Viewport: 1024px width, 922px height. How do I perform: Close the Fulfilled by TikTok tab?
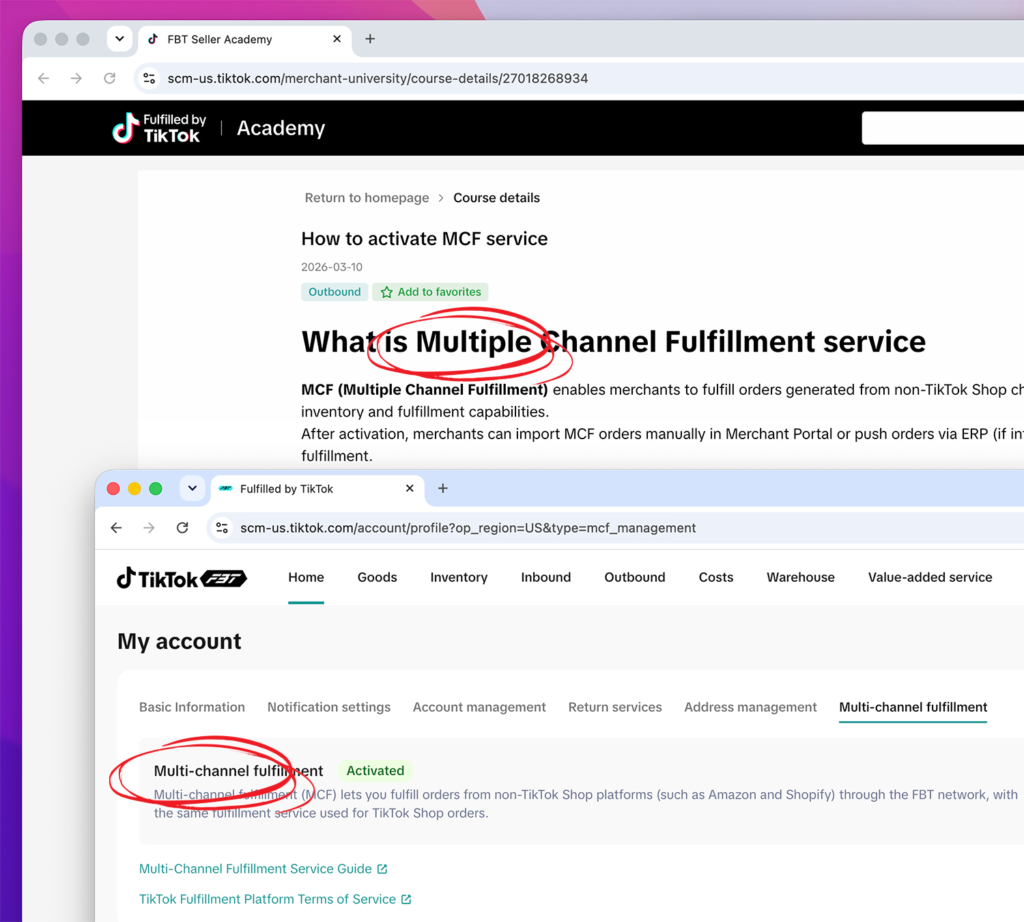coord(409,488)
